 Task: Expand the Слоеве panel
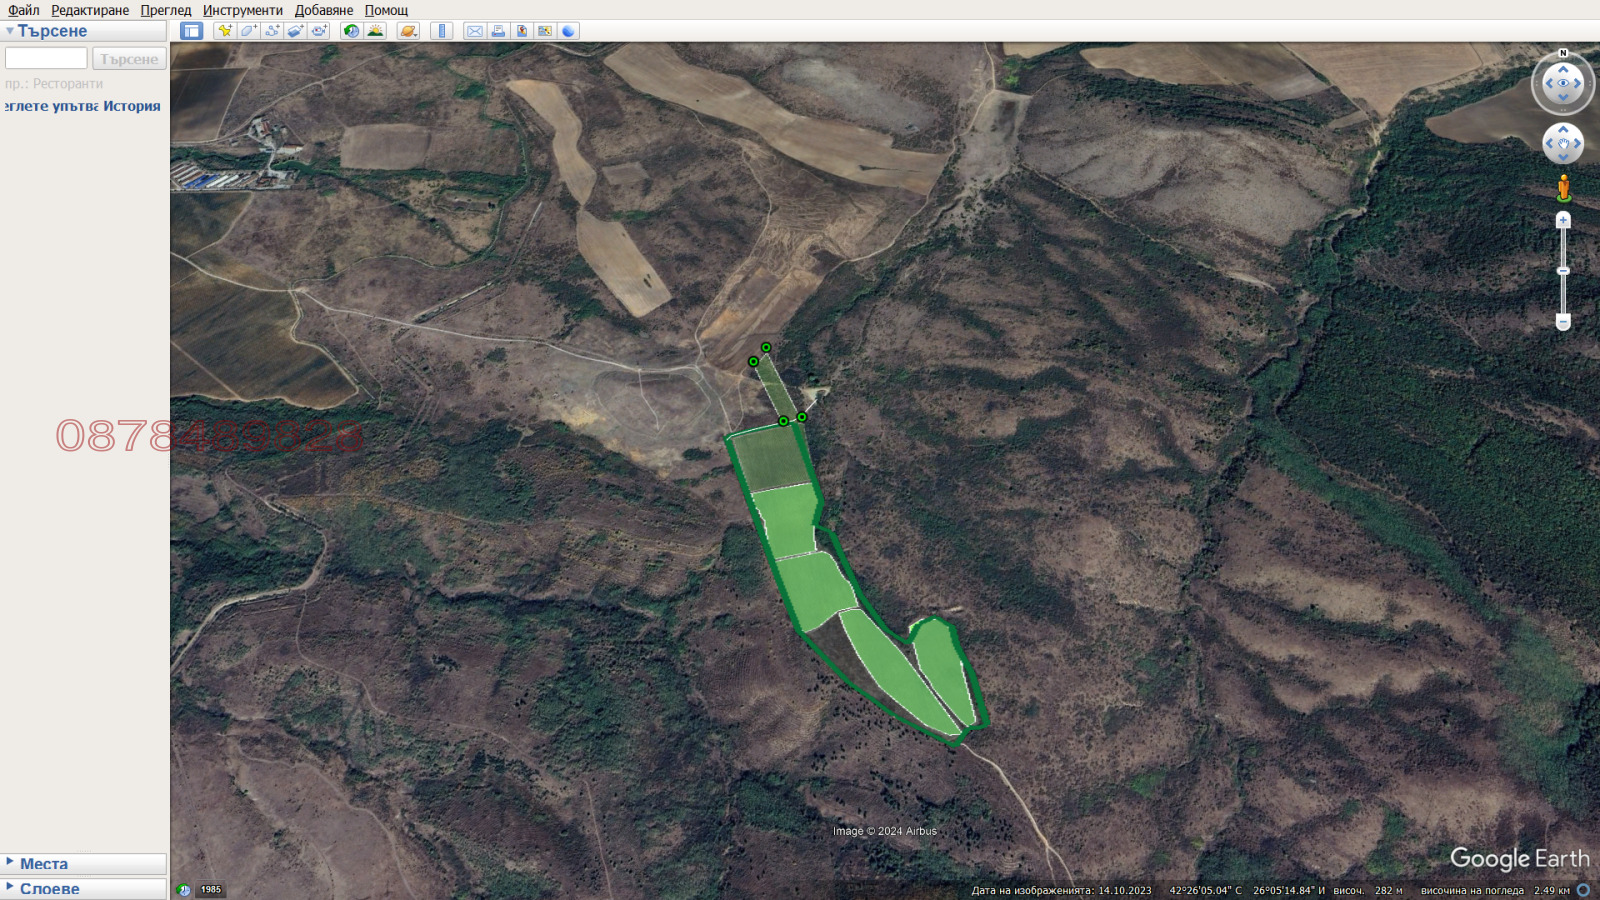tap(10, 887)
